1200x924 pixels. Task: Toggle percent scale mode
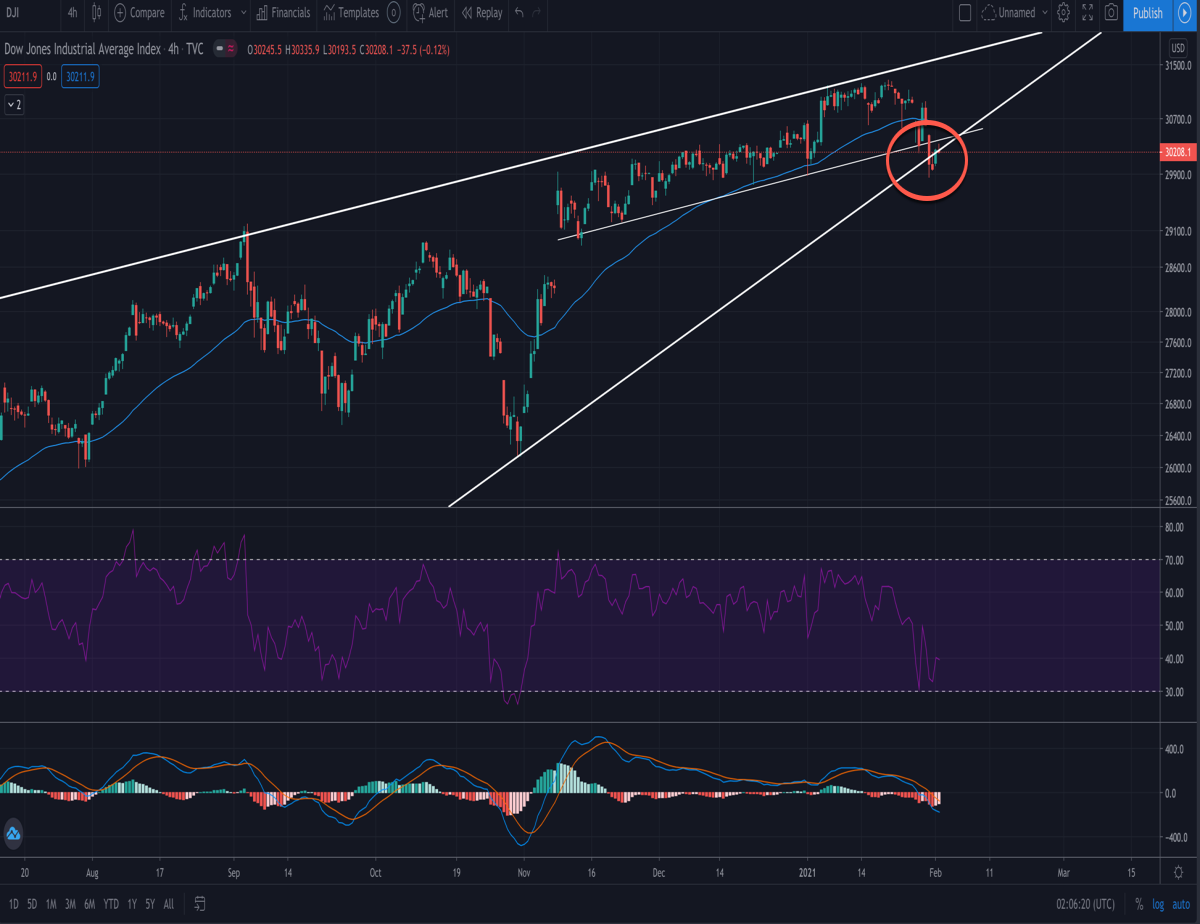click(1139, 904)
